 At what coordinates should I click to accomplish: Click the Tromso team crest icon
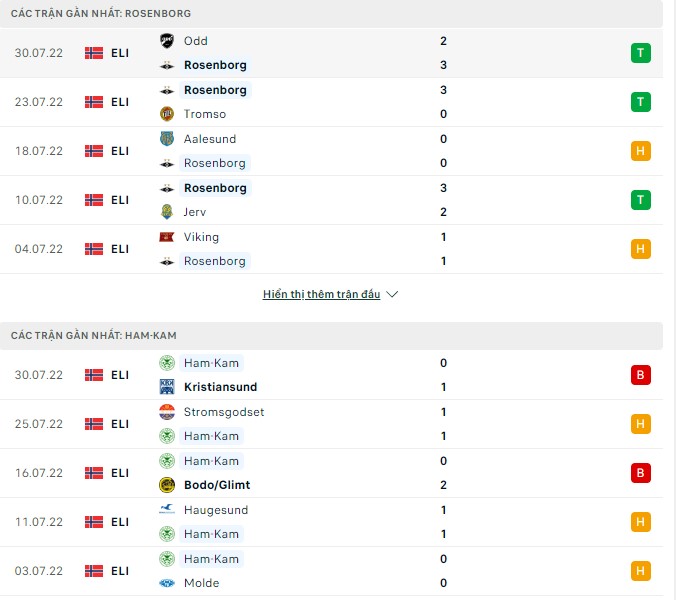click(167, 114)
